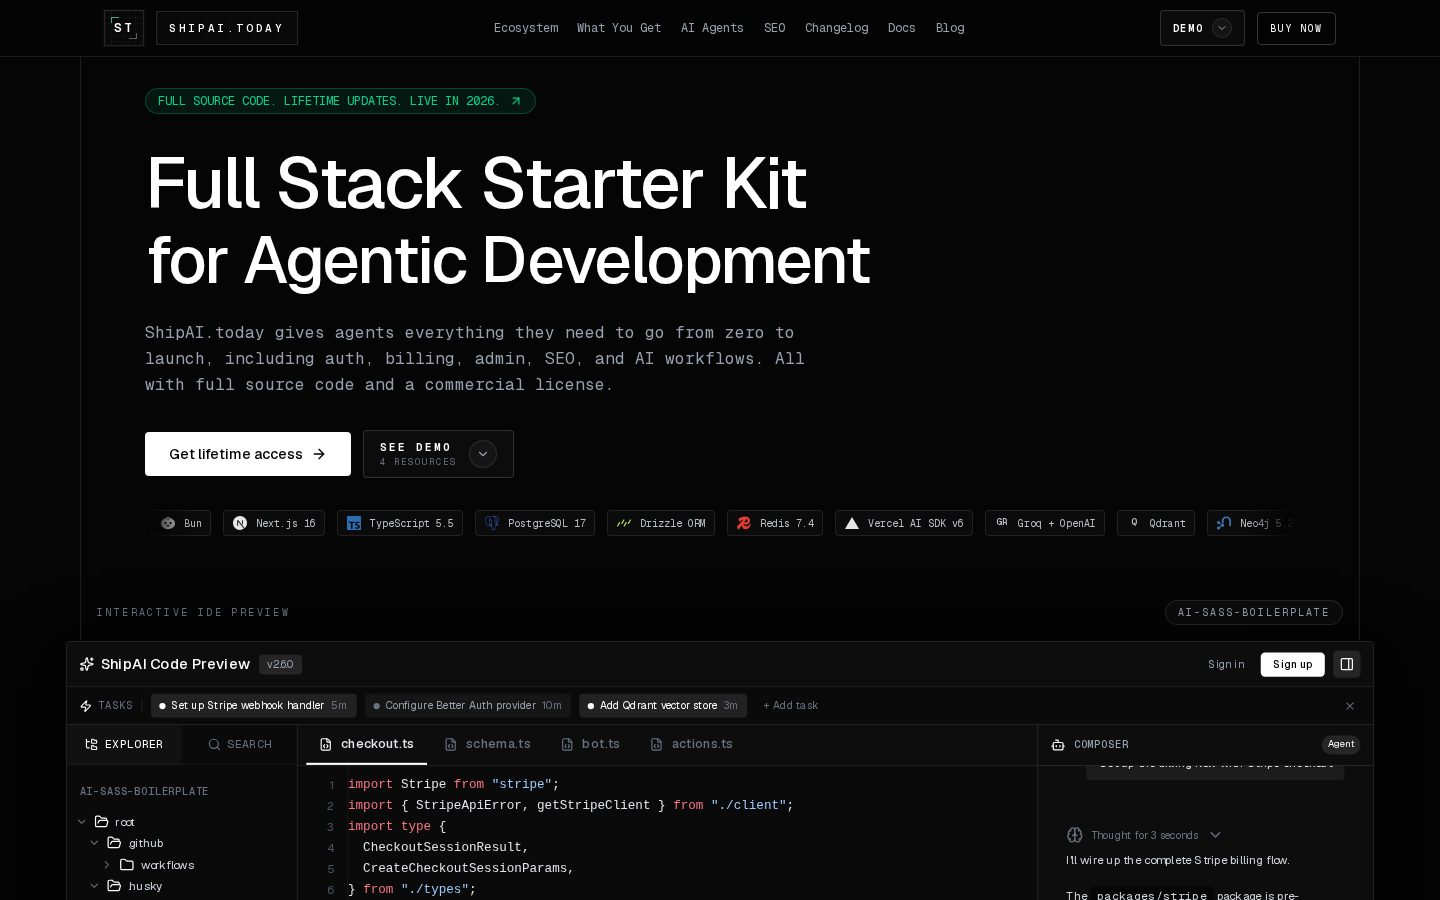The width and height of the screenshot is (1440, 900).
Task: Open the DEMO dropdown in the header
Action: pos(1202,28)
